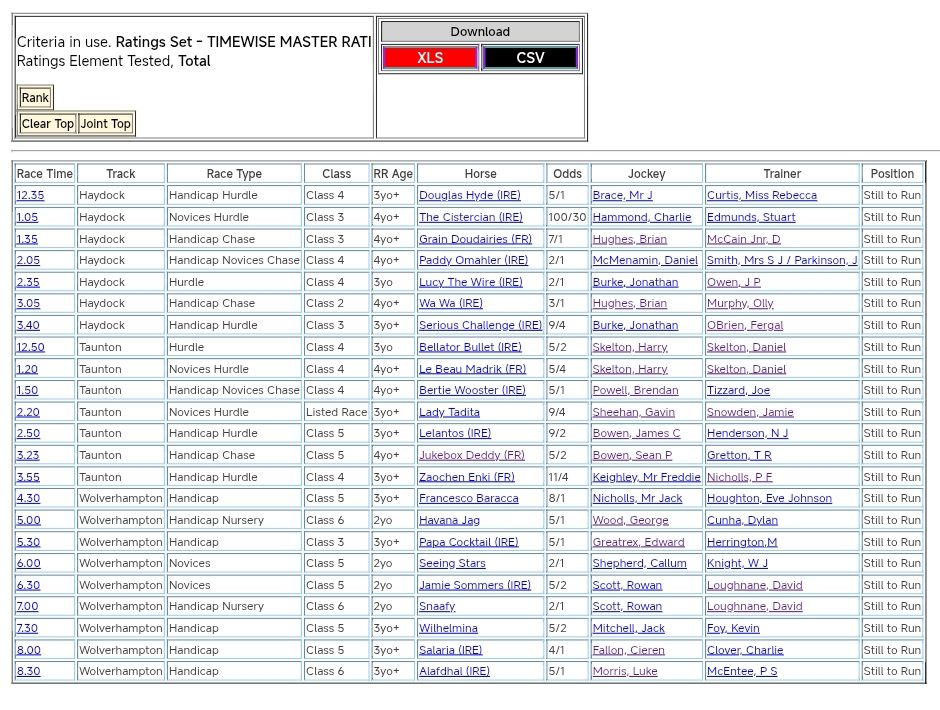940x710 pixels.
Task: Select horse Paddy Omahler (IRE)
Action: tap(473, 261)
